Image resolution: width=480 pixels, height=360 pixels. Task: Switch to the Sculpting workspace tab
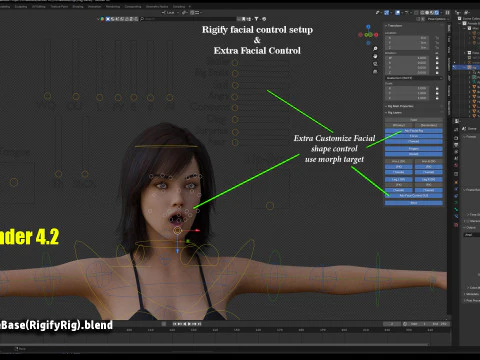coord(21,6)
